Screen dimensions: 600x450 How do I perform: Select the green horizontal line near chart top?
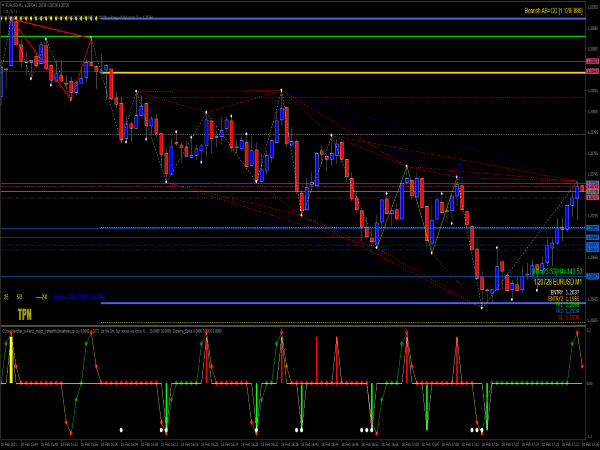point(293,37)
